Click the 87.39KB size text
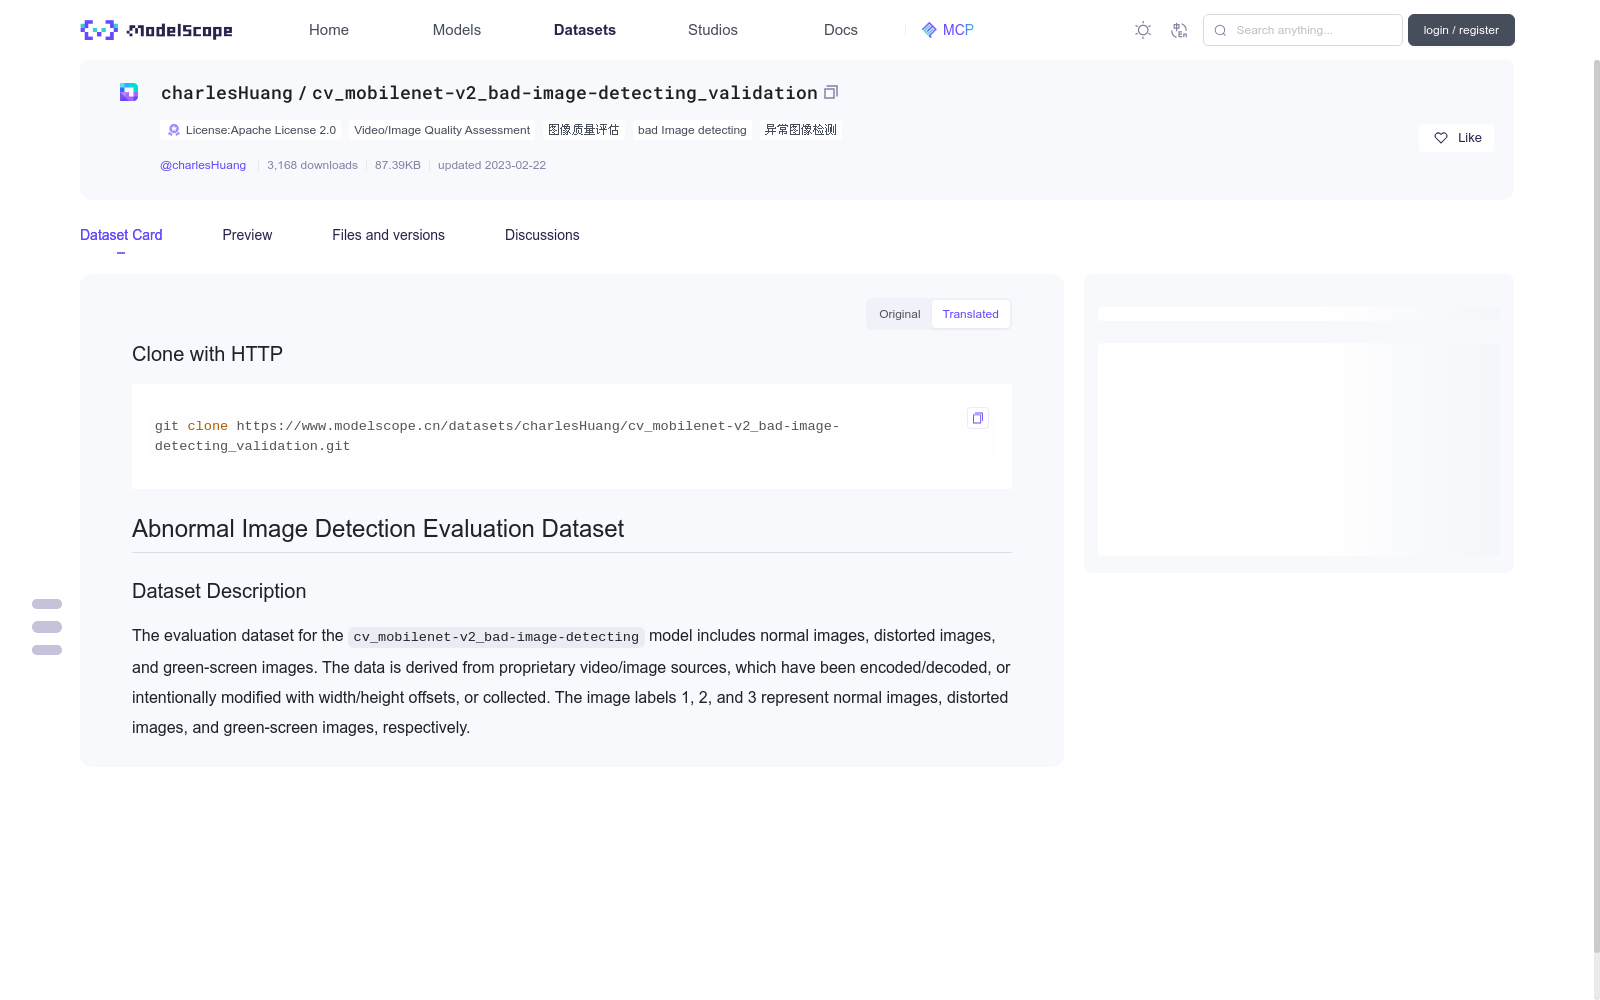 398,165
